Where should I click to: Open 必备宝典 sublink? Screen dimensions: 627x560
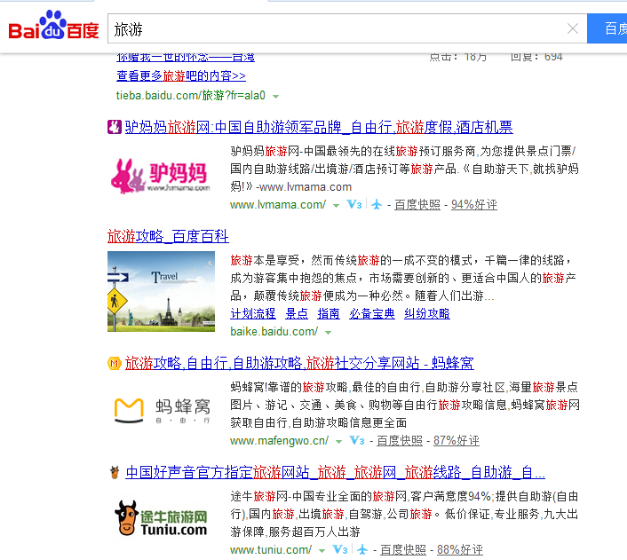tap(372, 314)
